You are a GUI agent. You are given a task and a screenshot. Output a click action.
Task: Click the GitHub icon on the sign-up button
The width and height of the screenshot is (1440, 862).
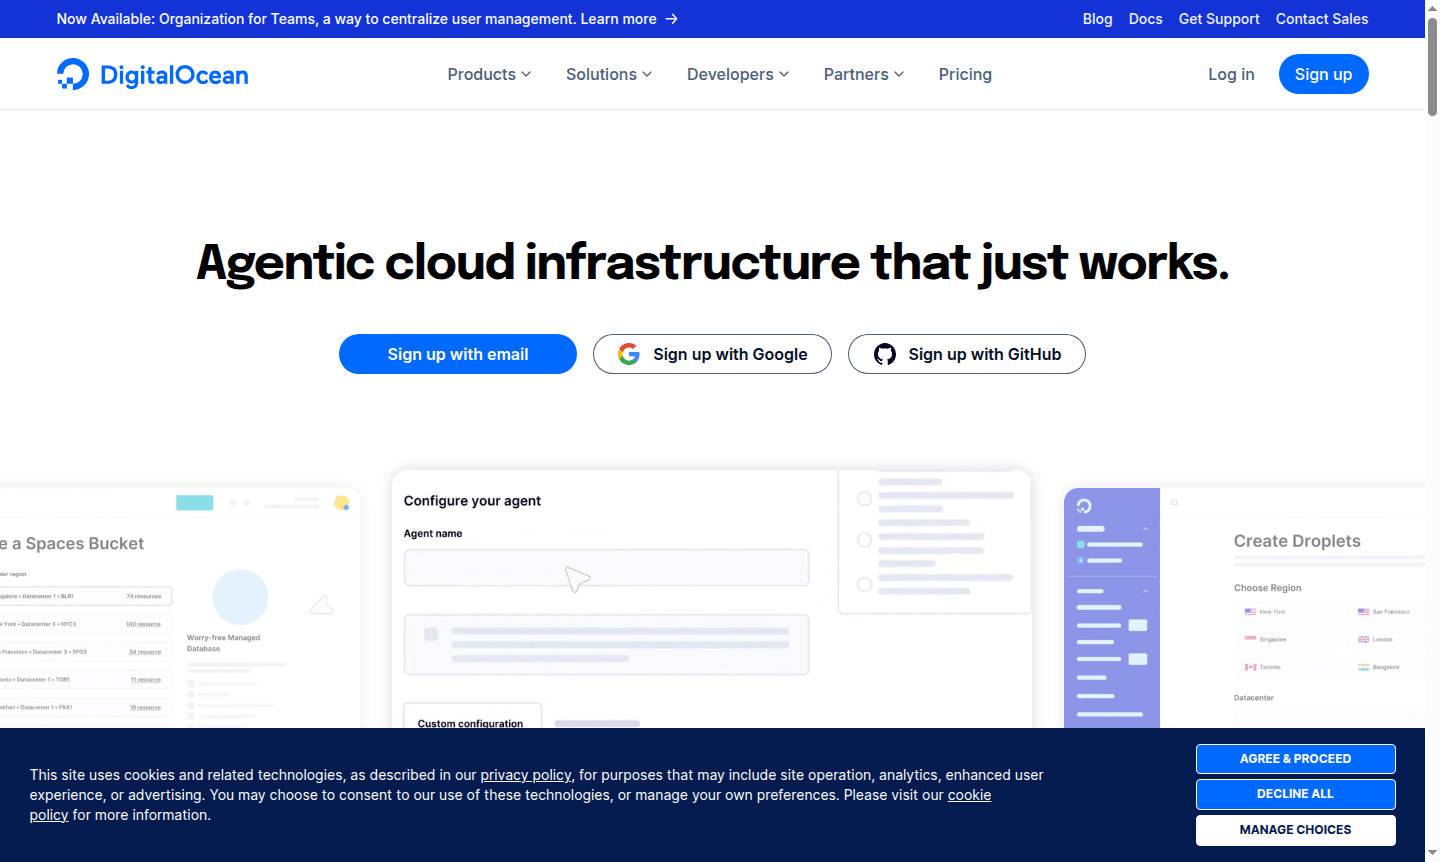coord(885,353)
